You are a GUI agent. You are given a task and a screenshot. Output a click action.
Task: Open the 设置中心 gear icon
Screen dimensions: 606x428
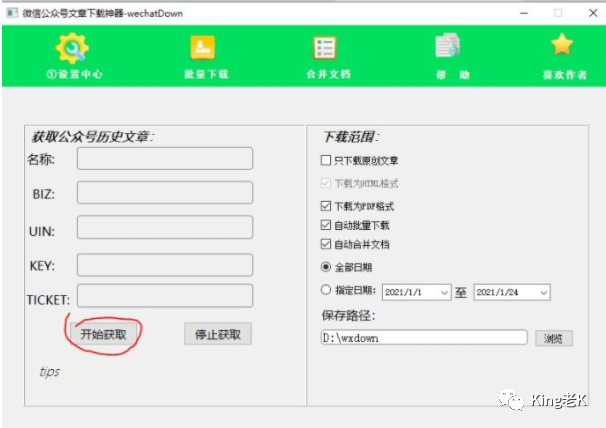(x=72, y=48)
